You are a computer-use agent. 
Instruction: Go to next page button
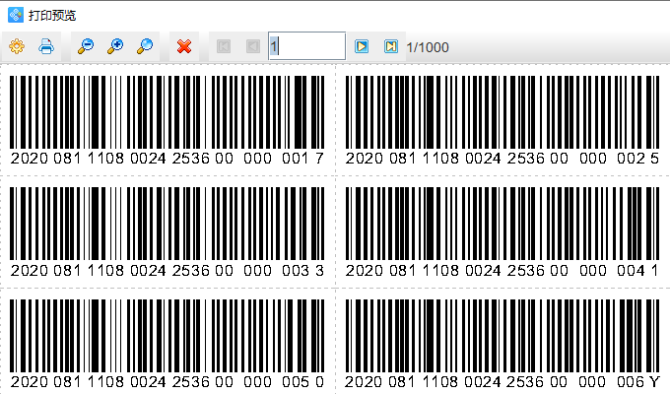361,46
